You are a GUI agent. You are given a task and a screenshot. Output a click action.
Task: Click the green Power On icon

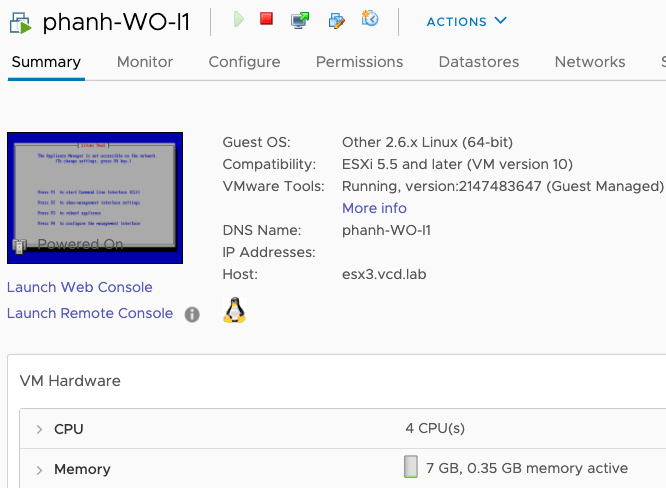[238, 19]
